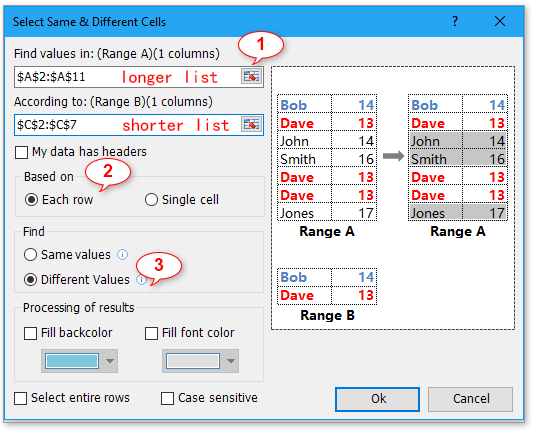Check Select entire rows option
This screenshot has height=432, width=533.
[x=20, y=398]
